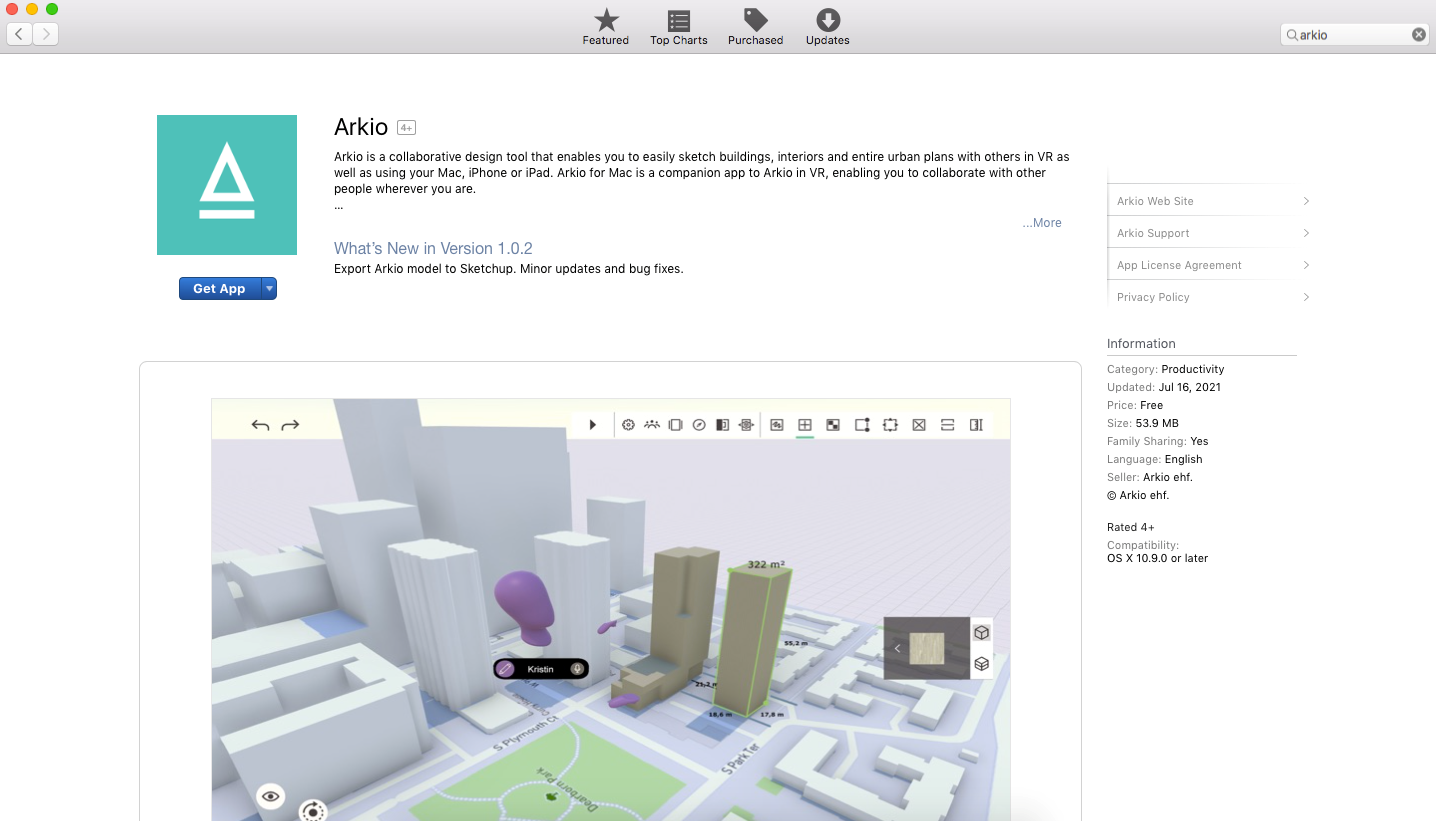Go to the Updates tab
Viewport: 1436px width, 821px height.
[x=828, y=27]
